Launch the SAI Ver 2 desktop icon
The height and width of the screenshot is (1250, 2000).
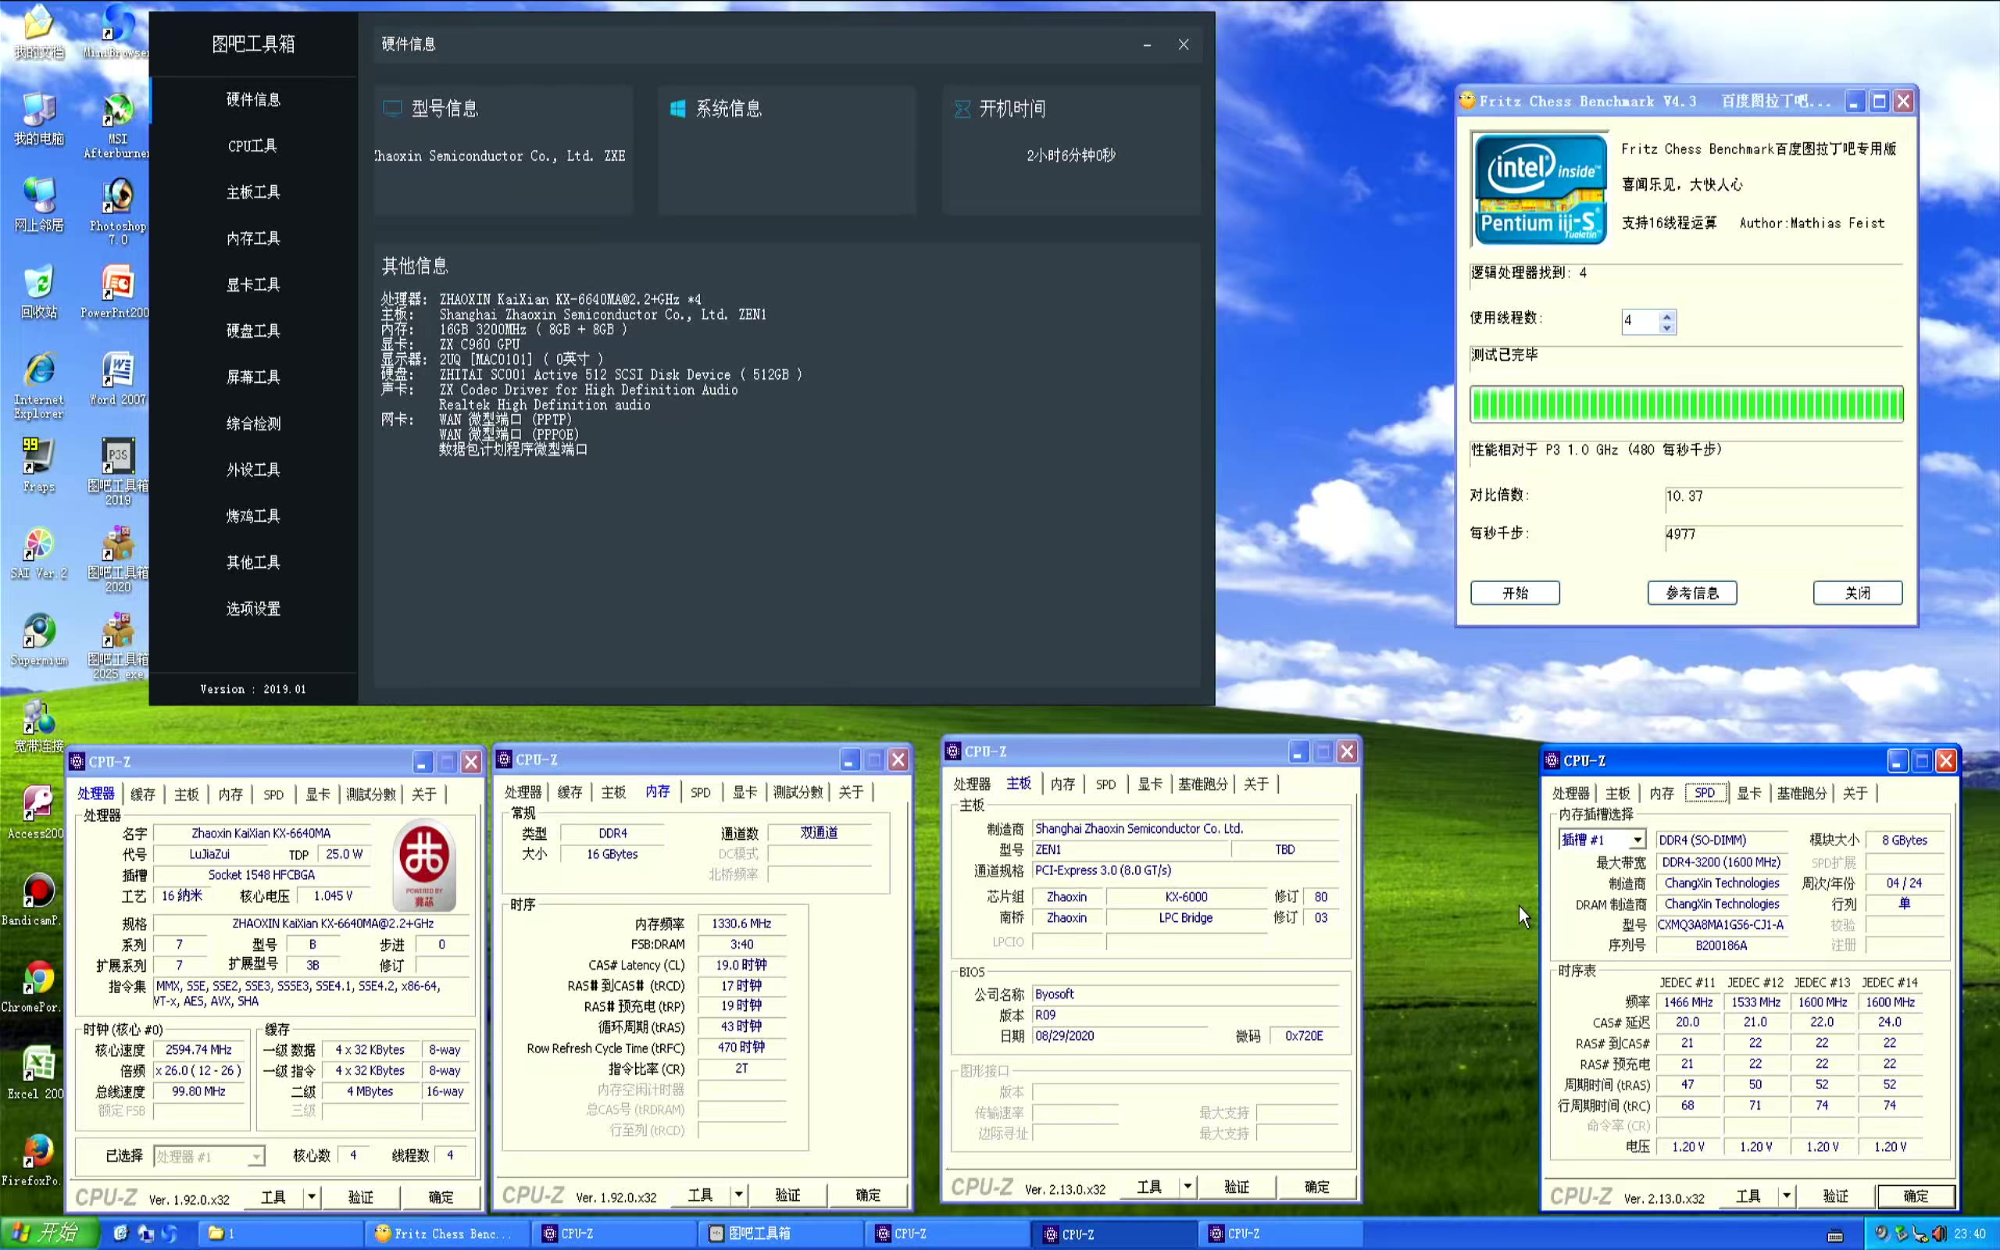point(39,552)
